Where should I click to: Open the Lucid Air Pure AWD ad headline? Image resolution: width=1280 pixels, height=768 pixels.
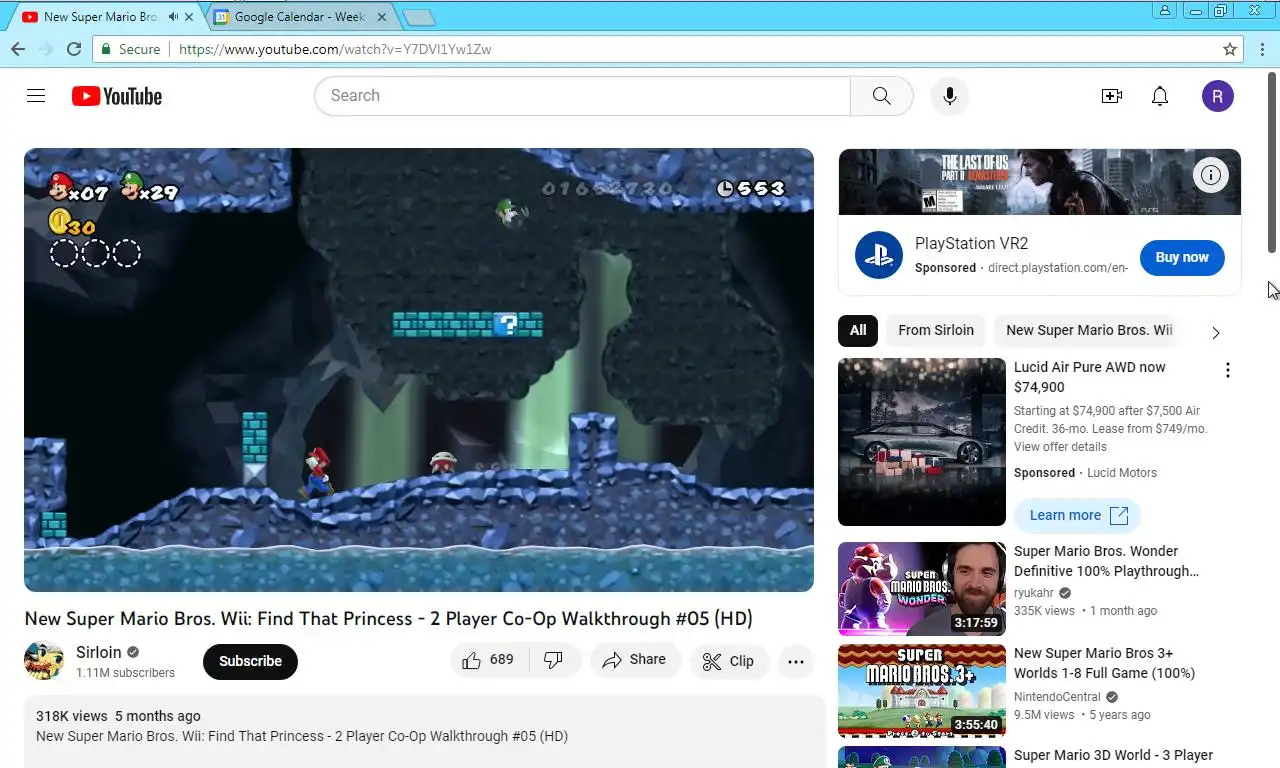[1090, 377]
